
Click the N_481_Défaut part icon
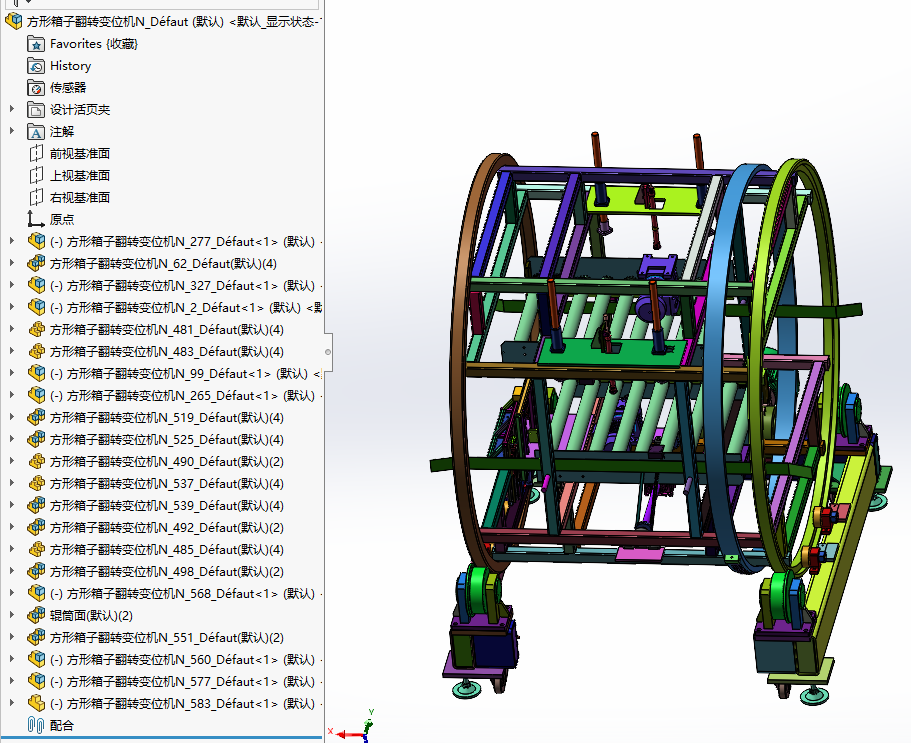pos(36,329)
